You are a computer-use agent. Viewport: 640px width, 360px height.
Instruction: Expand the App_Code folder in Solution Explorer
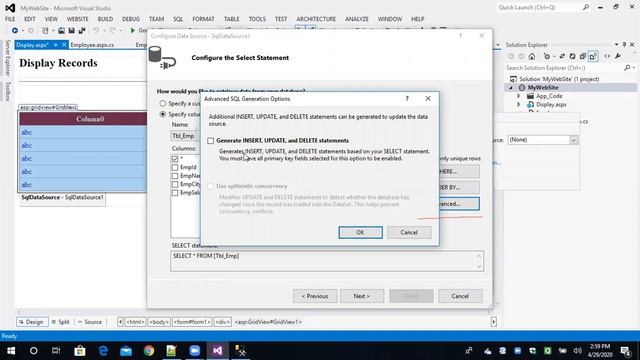[x=519, y=96]
